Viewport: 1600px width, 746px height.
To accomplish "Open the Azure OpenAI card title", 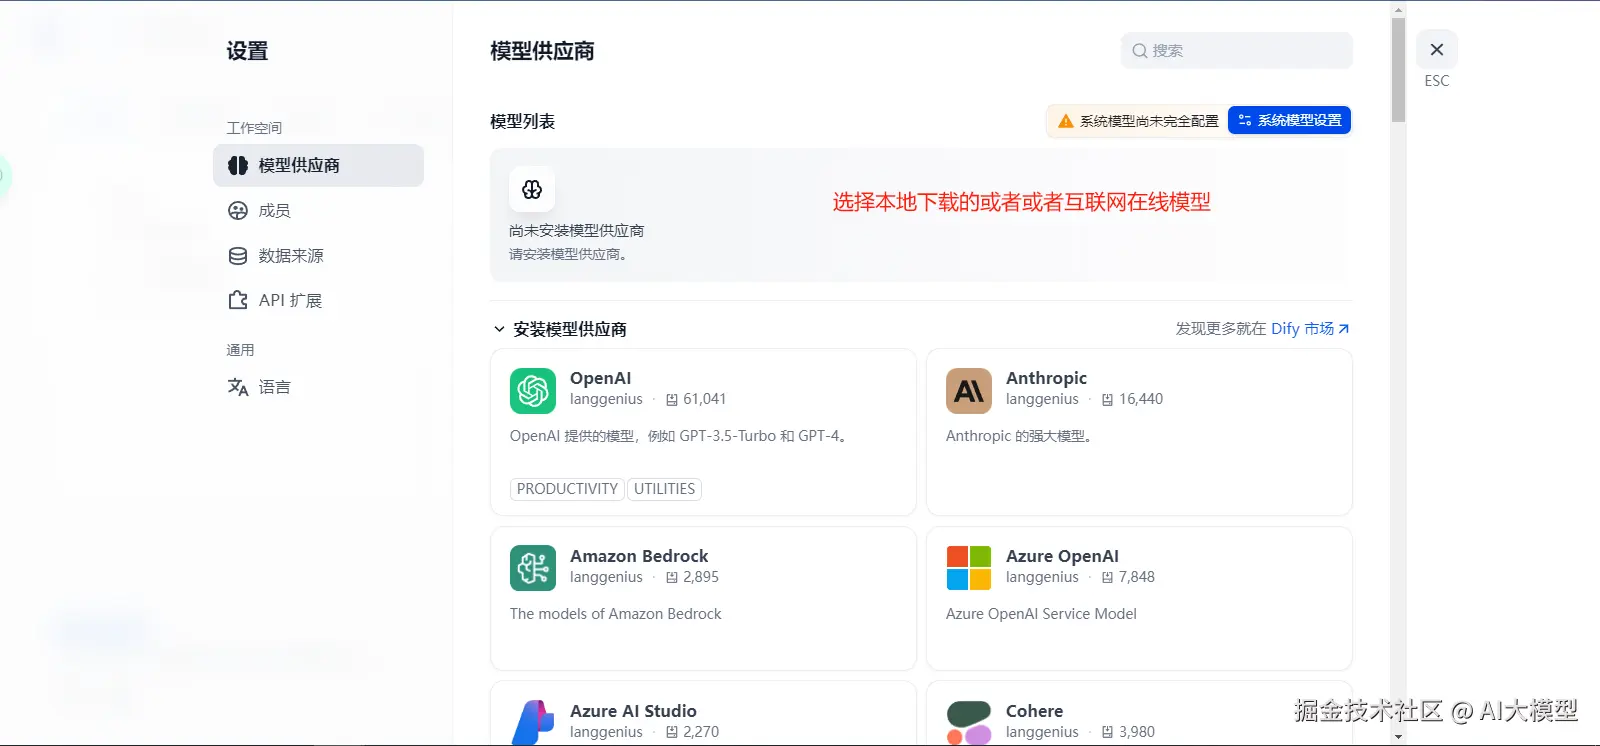I will point(1062,556).
